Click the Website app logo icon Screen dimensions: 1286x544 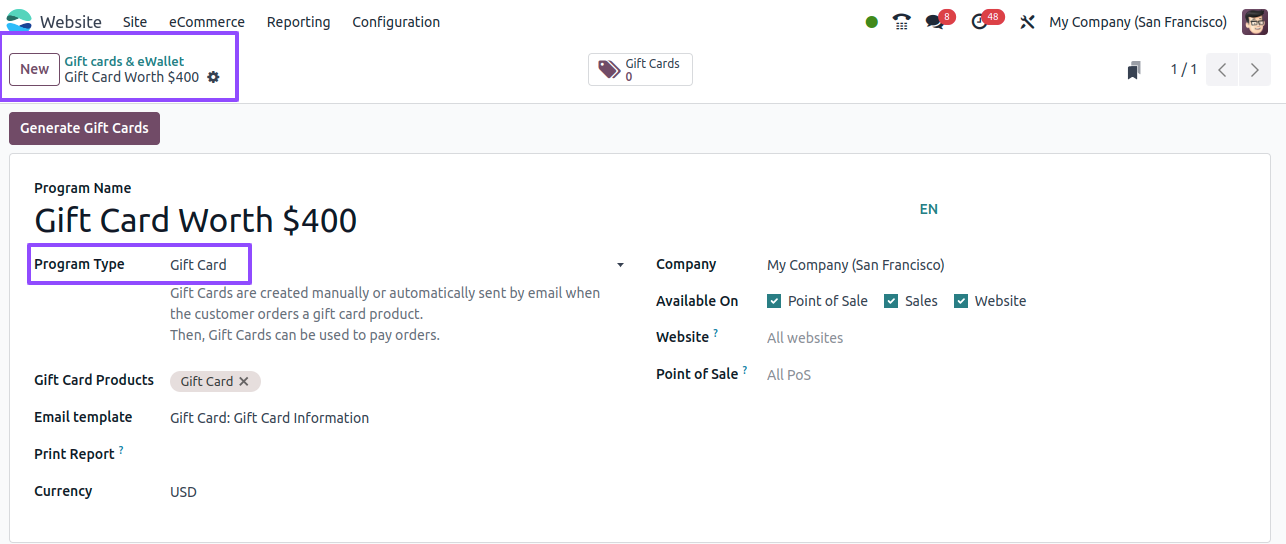(x=19, y=21)
